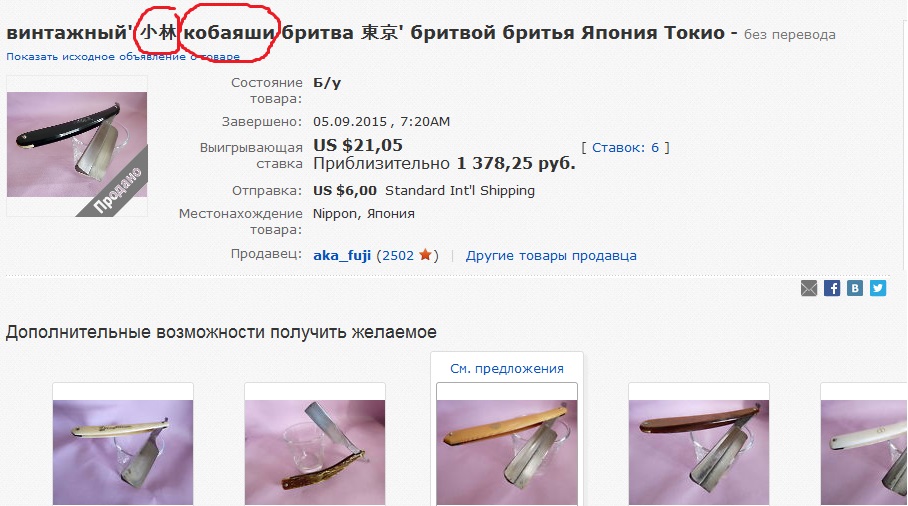Click the listing title with 'кобаяши бритва'
This screenshot has width=908, height=506.
(371, 32)
